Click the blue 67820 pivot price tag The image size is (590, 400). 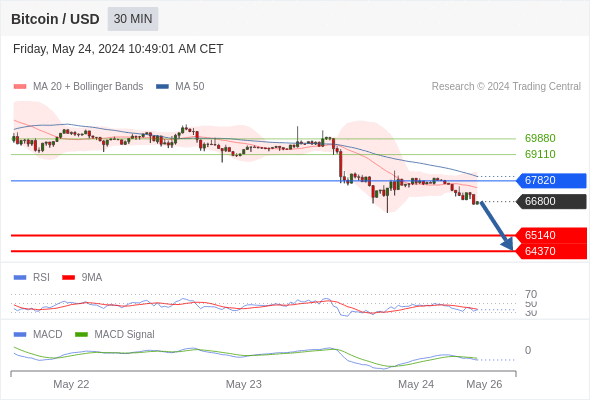pyautogui.click(x=551, y=180)
